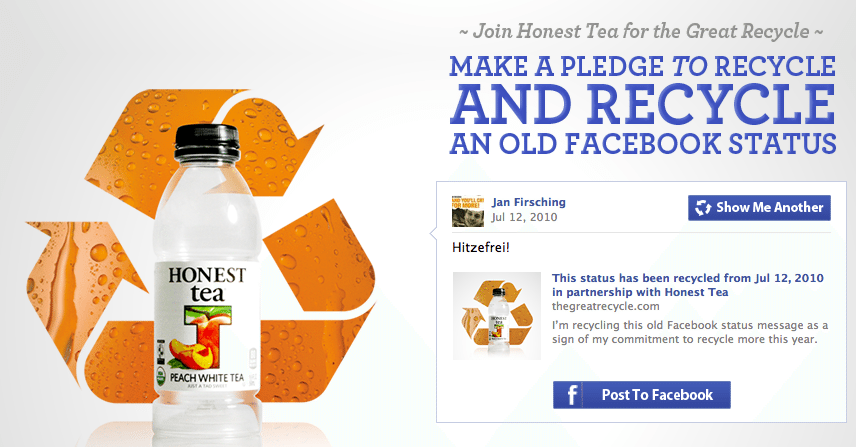Click the recycle arrows icon in Show Me Another
The width and height of the screenshot is (856, 447).
703,207
